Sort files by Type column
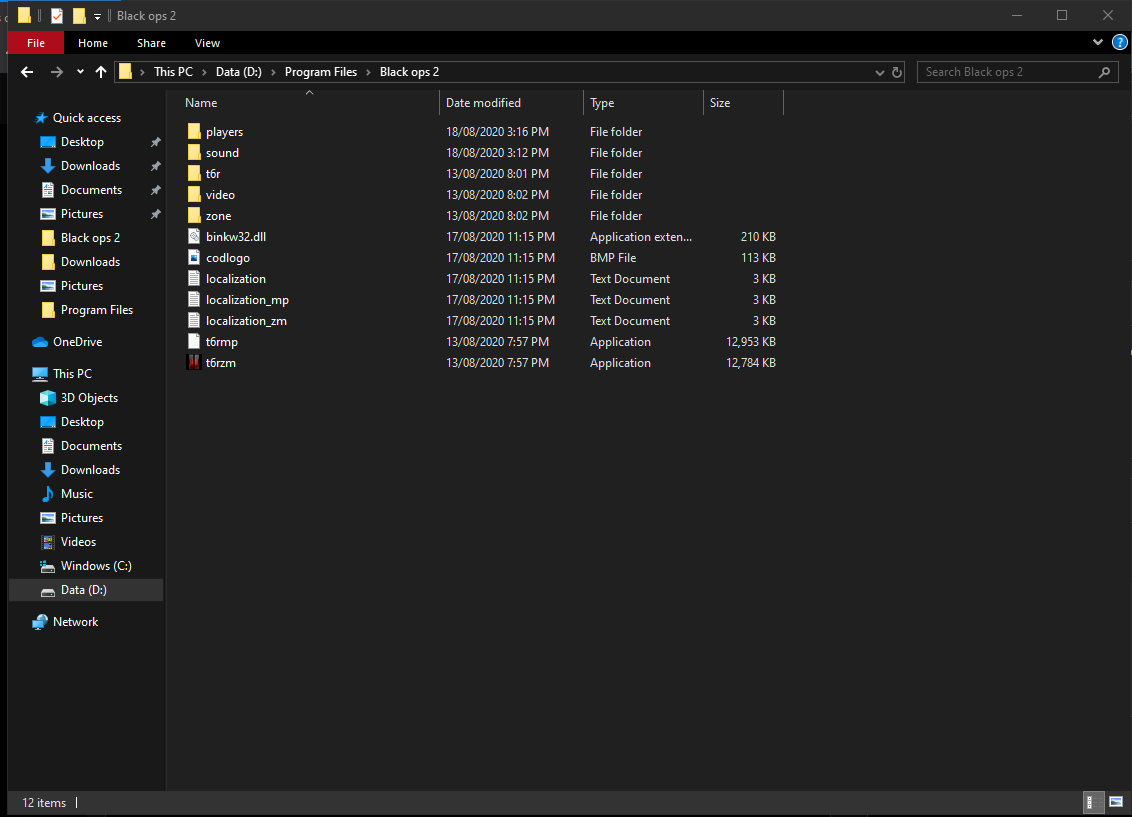The image size is (1132, 817). [602, 103]
